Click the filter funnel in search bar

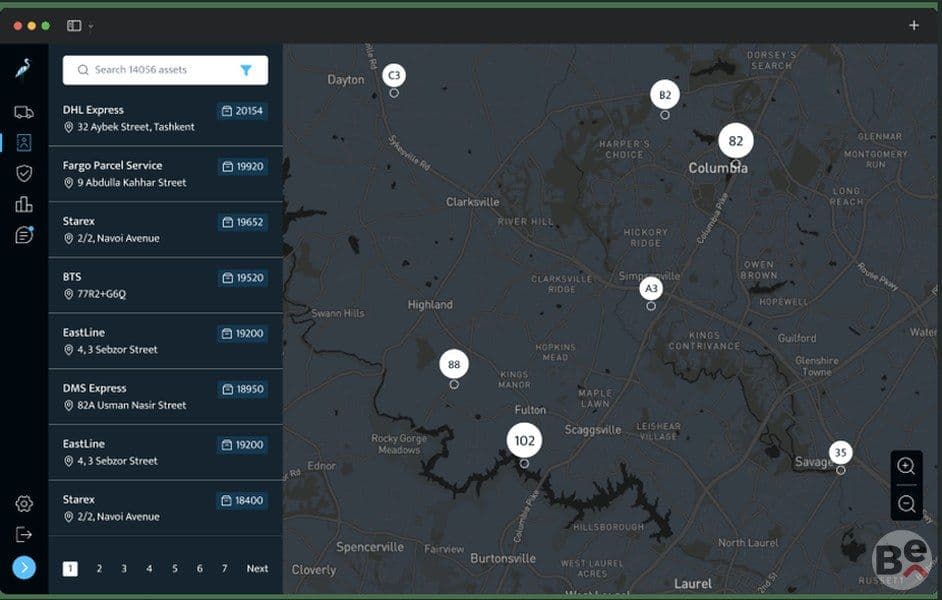(246, 70)
